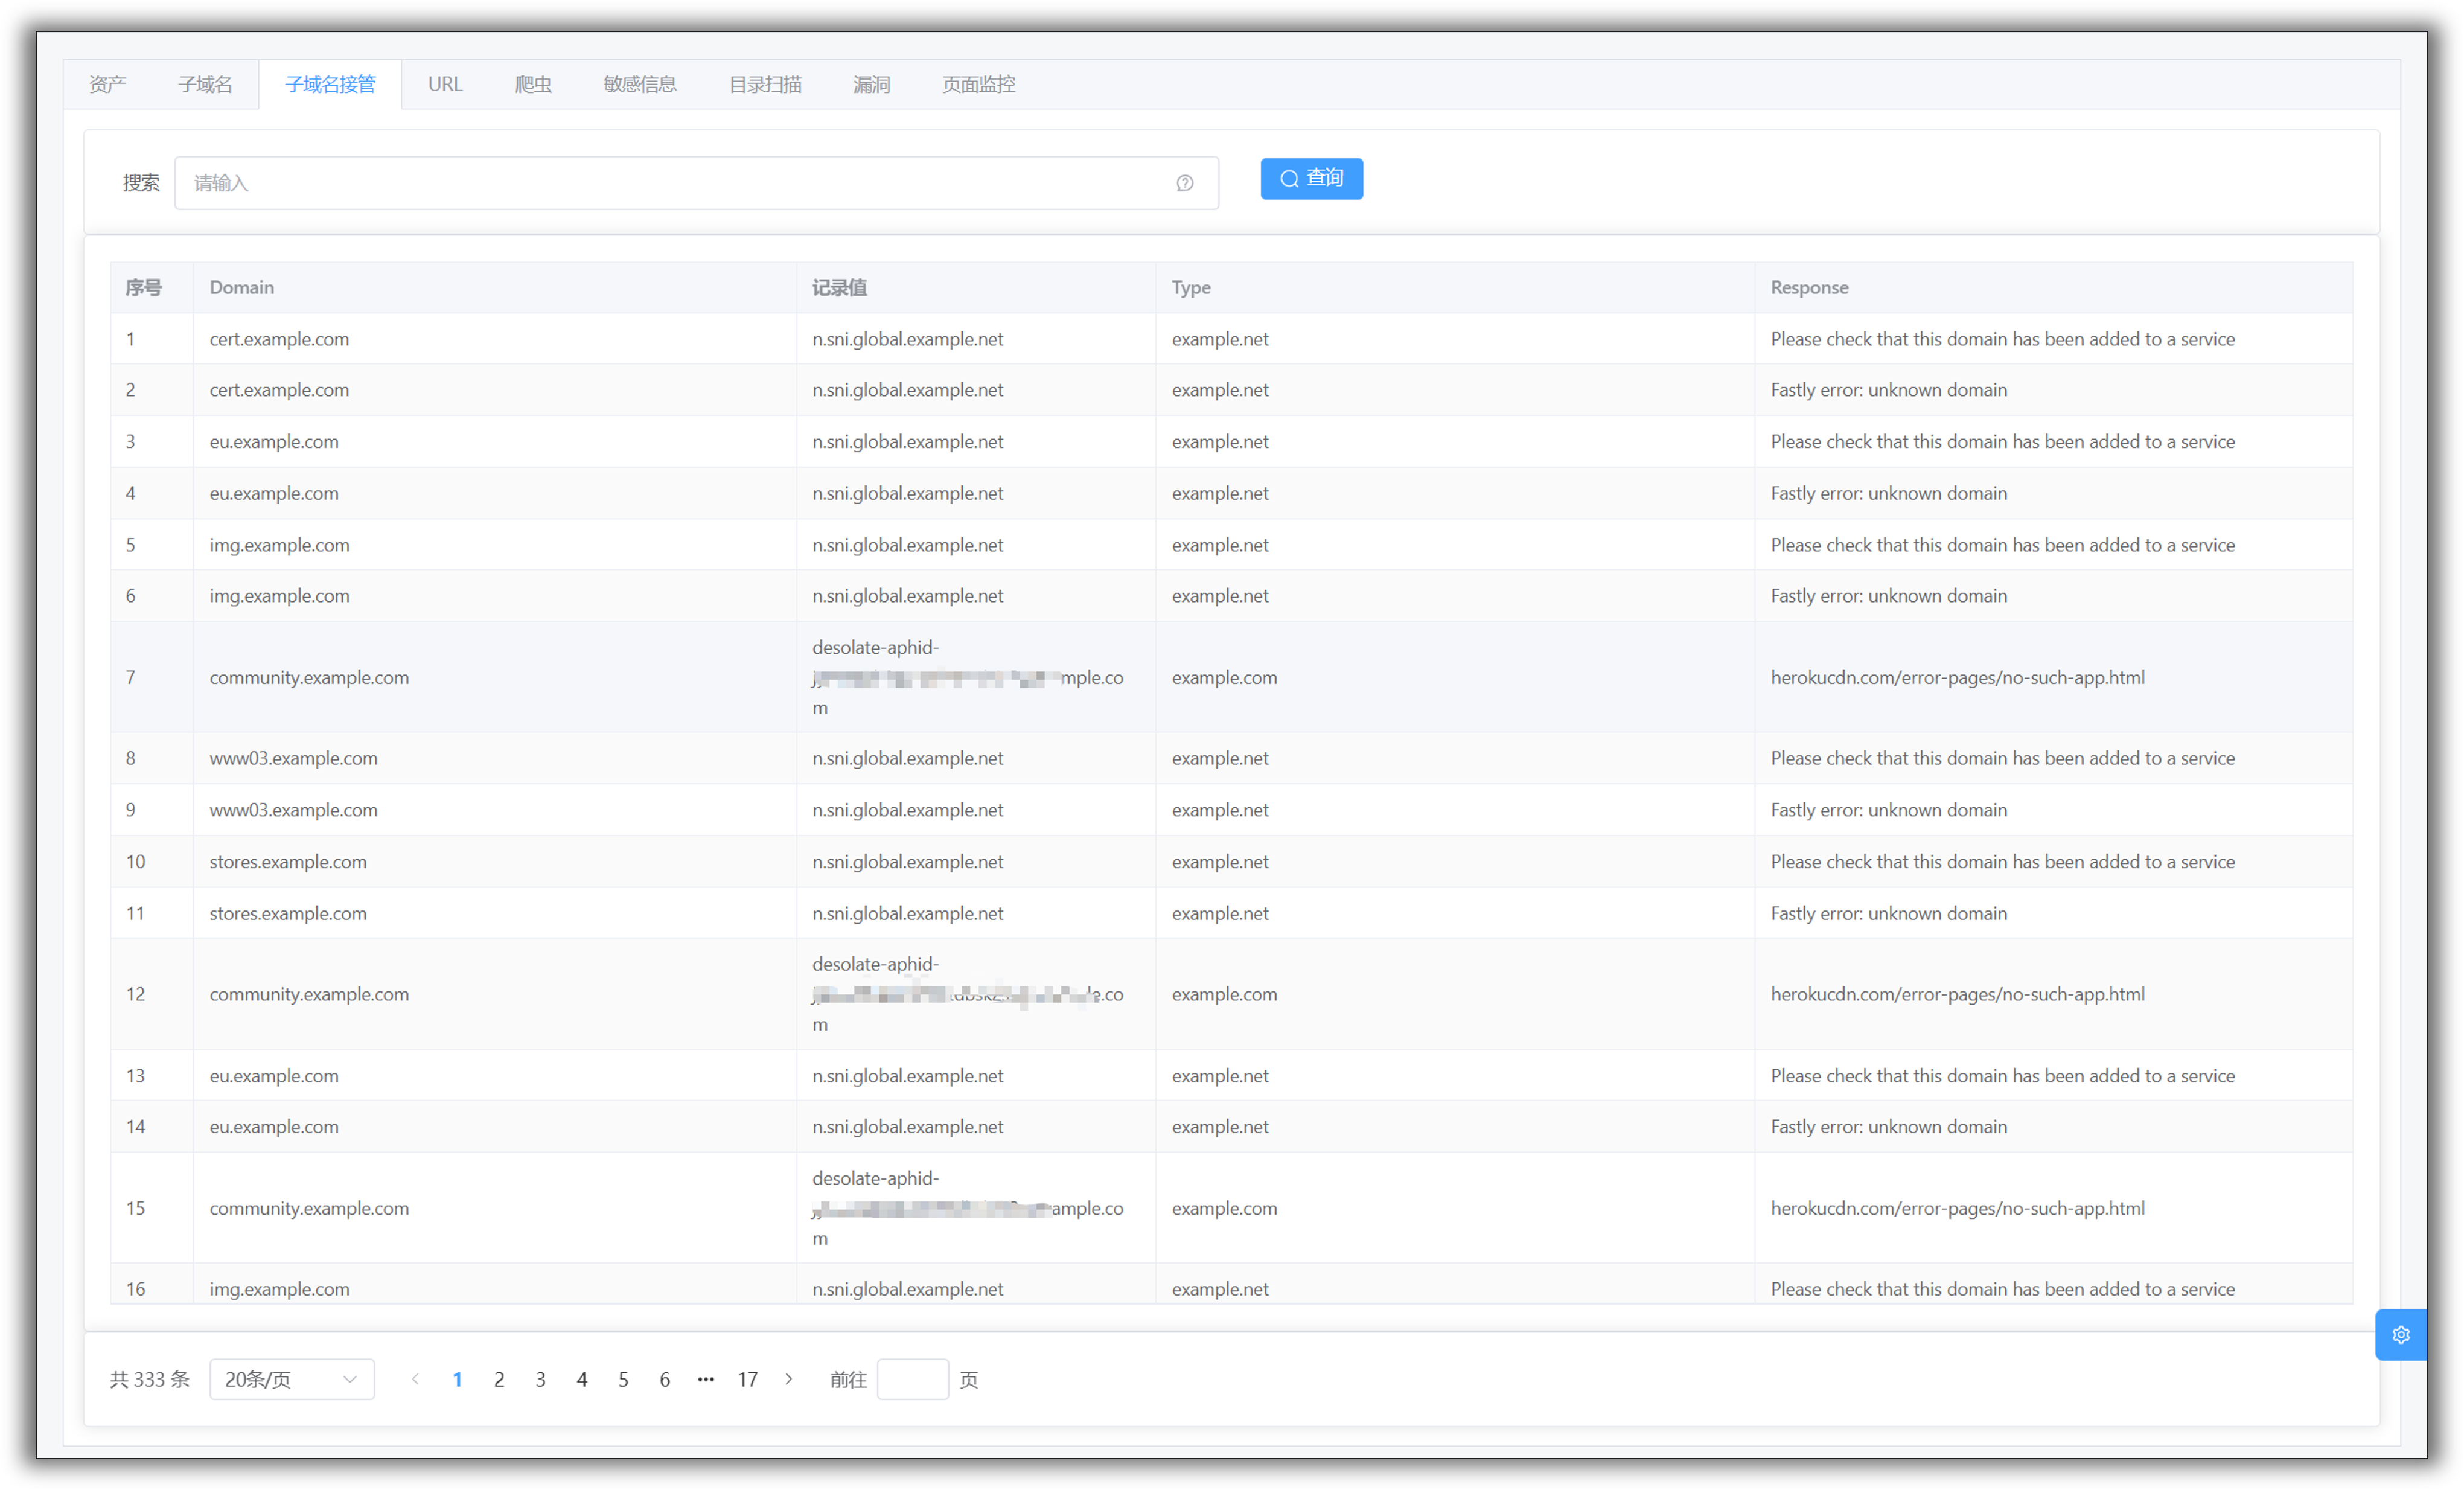Click the search help question-mark icon
Viewport: 2464px width, 1490px height.
(x=1184, y=183)
